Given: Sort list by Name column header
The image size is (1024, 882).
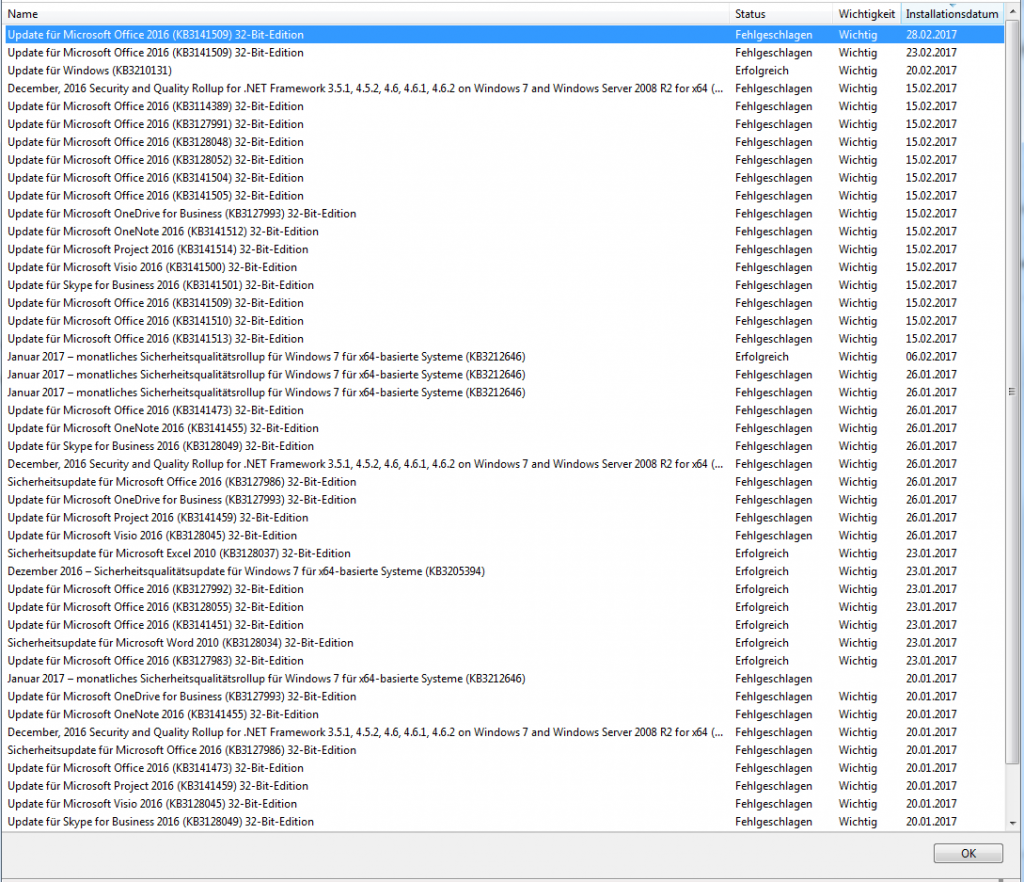Looking at the screenshot, I should tap(366, 14).
